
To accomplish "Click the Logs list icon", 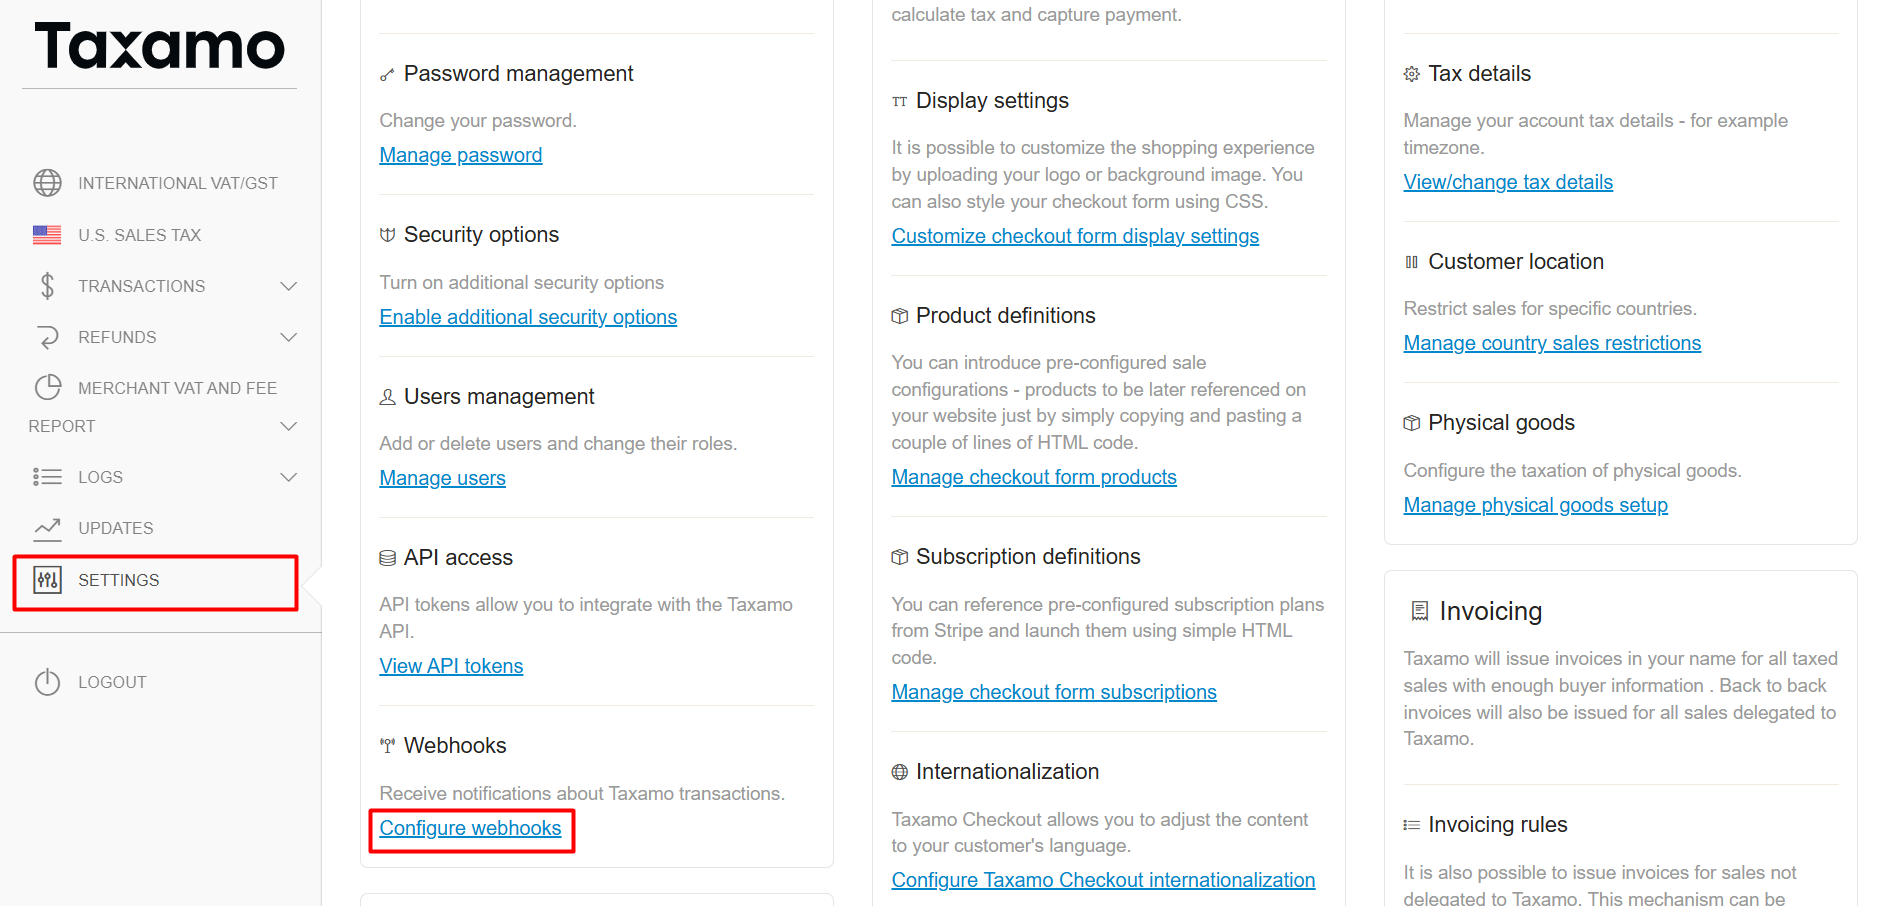I will pyautogui.click(x=47, y=477).
